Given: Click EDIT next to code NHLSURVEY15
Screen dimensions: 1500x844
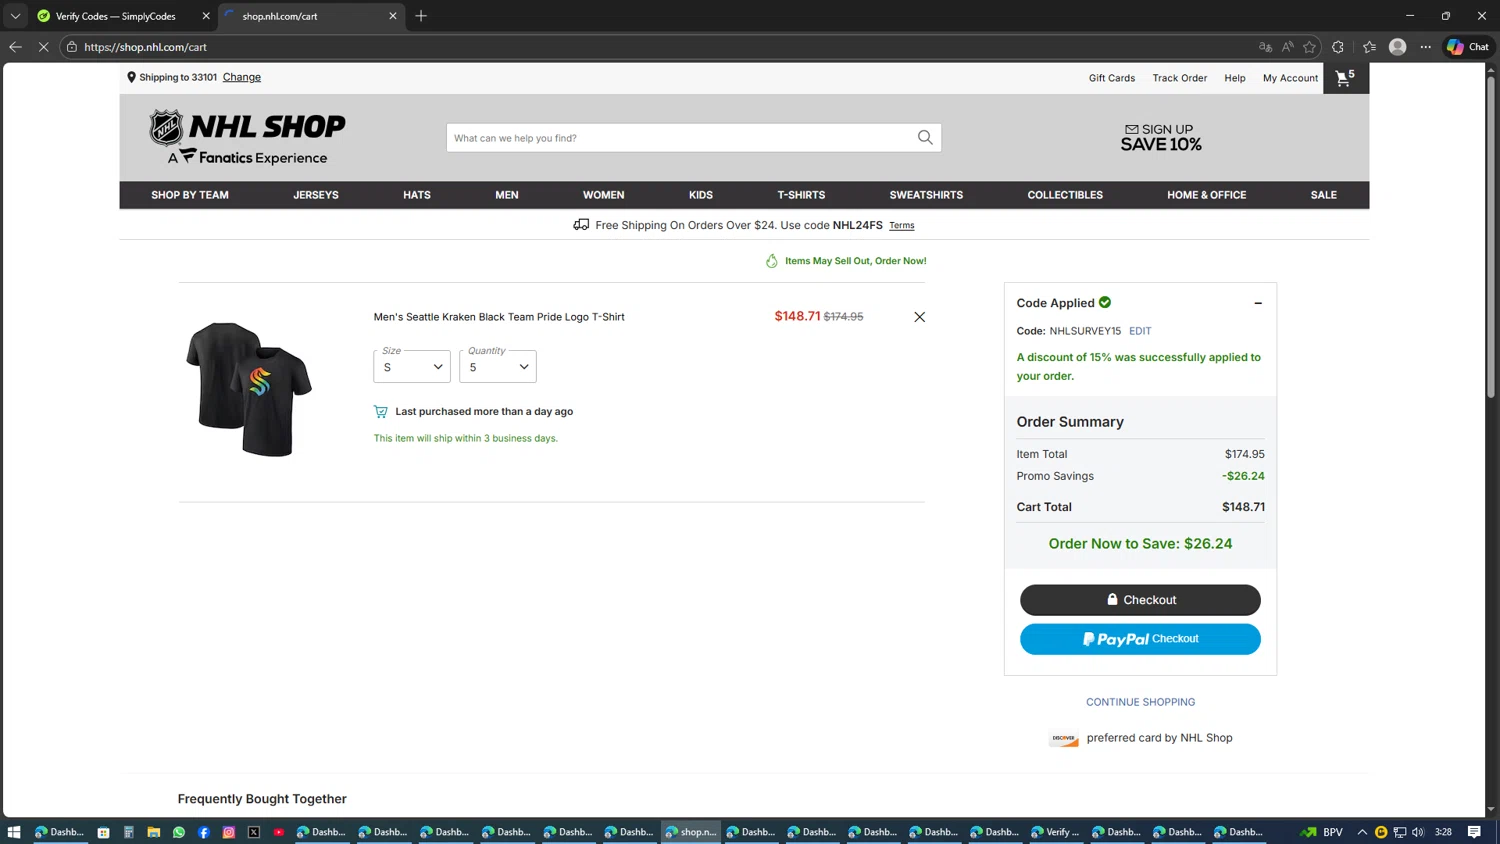Looking at the screenshot, I should (x=1140, y=331).
